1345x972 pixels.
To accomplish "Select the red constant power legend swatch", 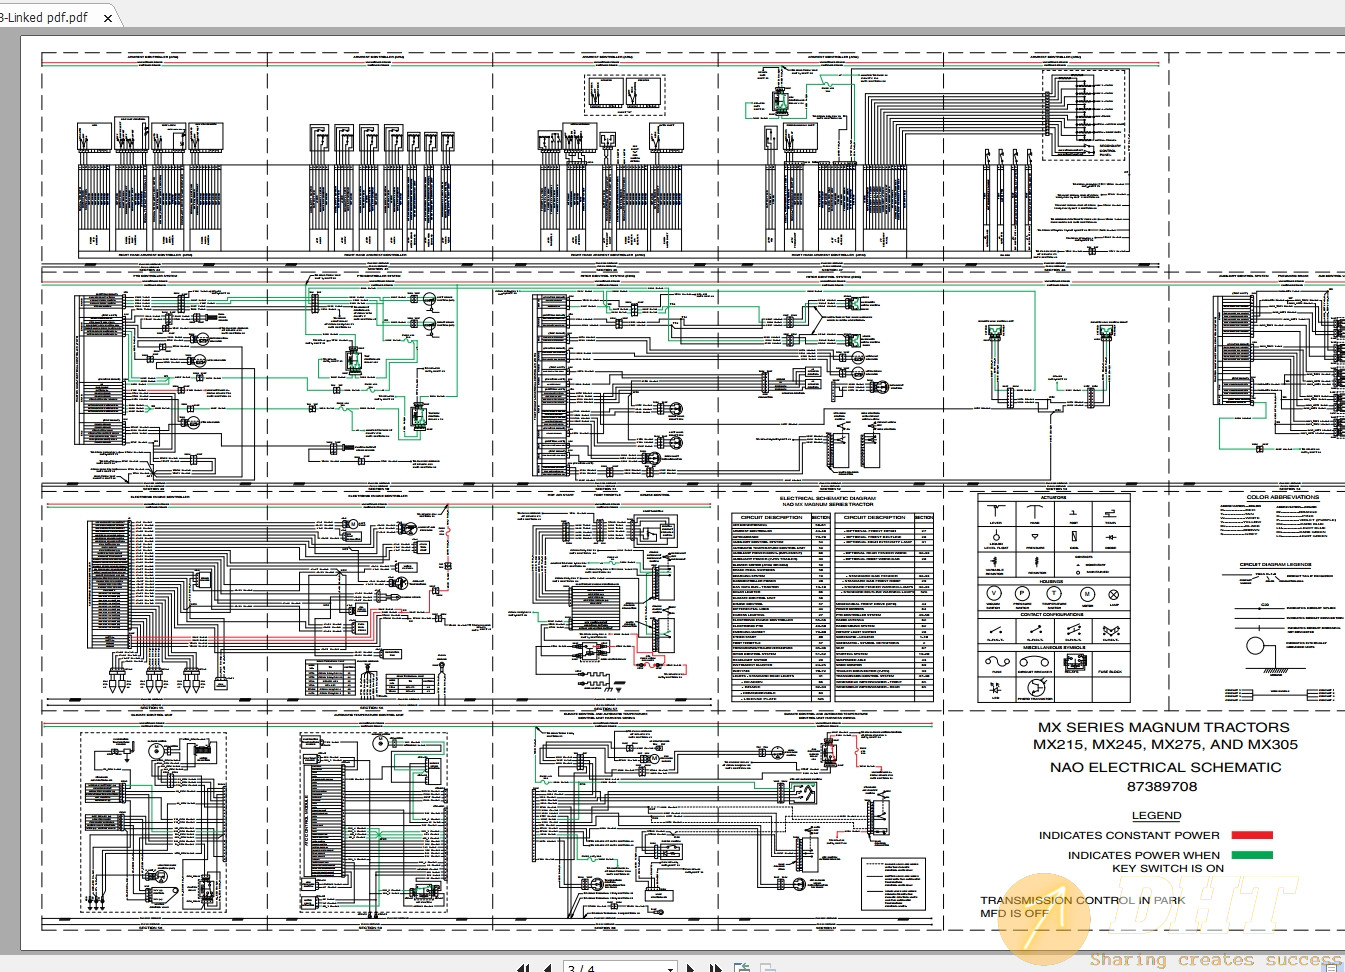I will [x=1251, y=834].
